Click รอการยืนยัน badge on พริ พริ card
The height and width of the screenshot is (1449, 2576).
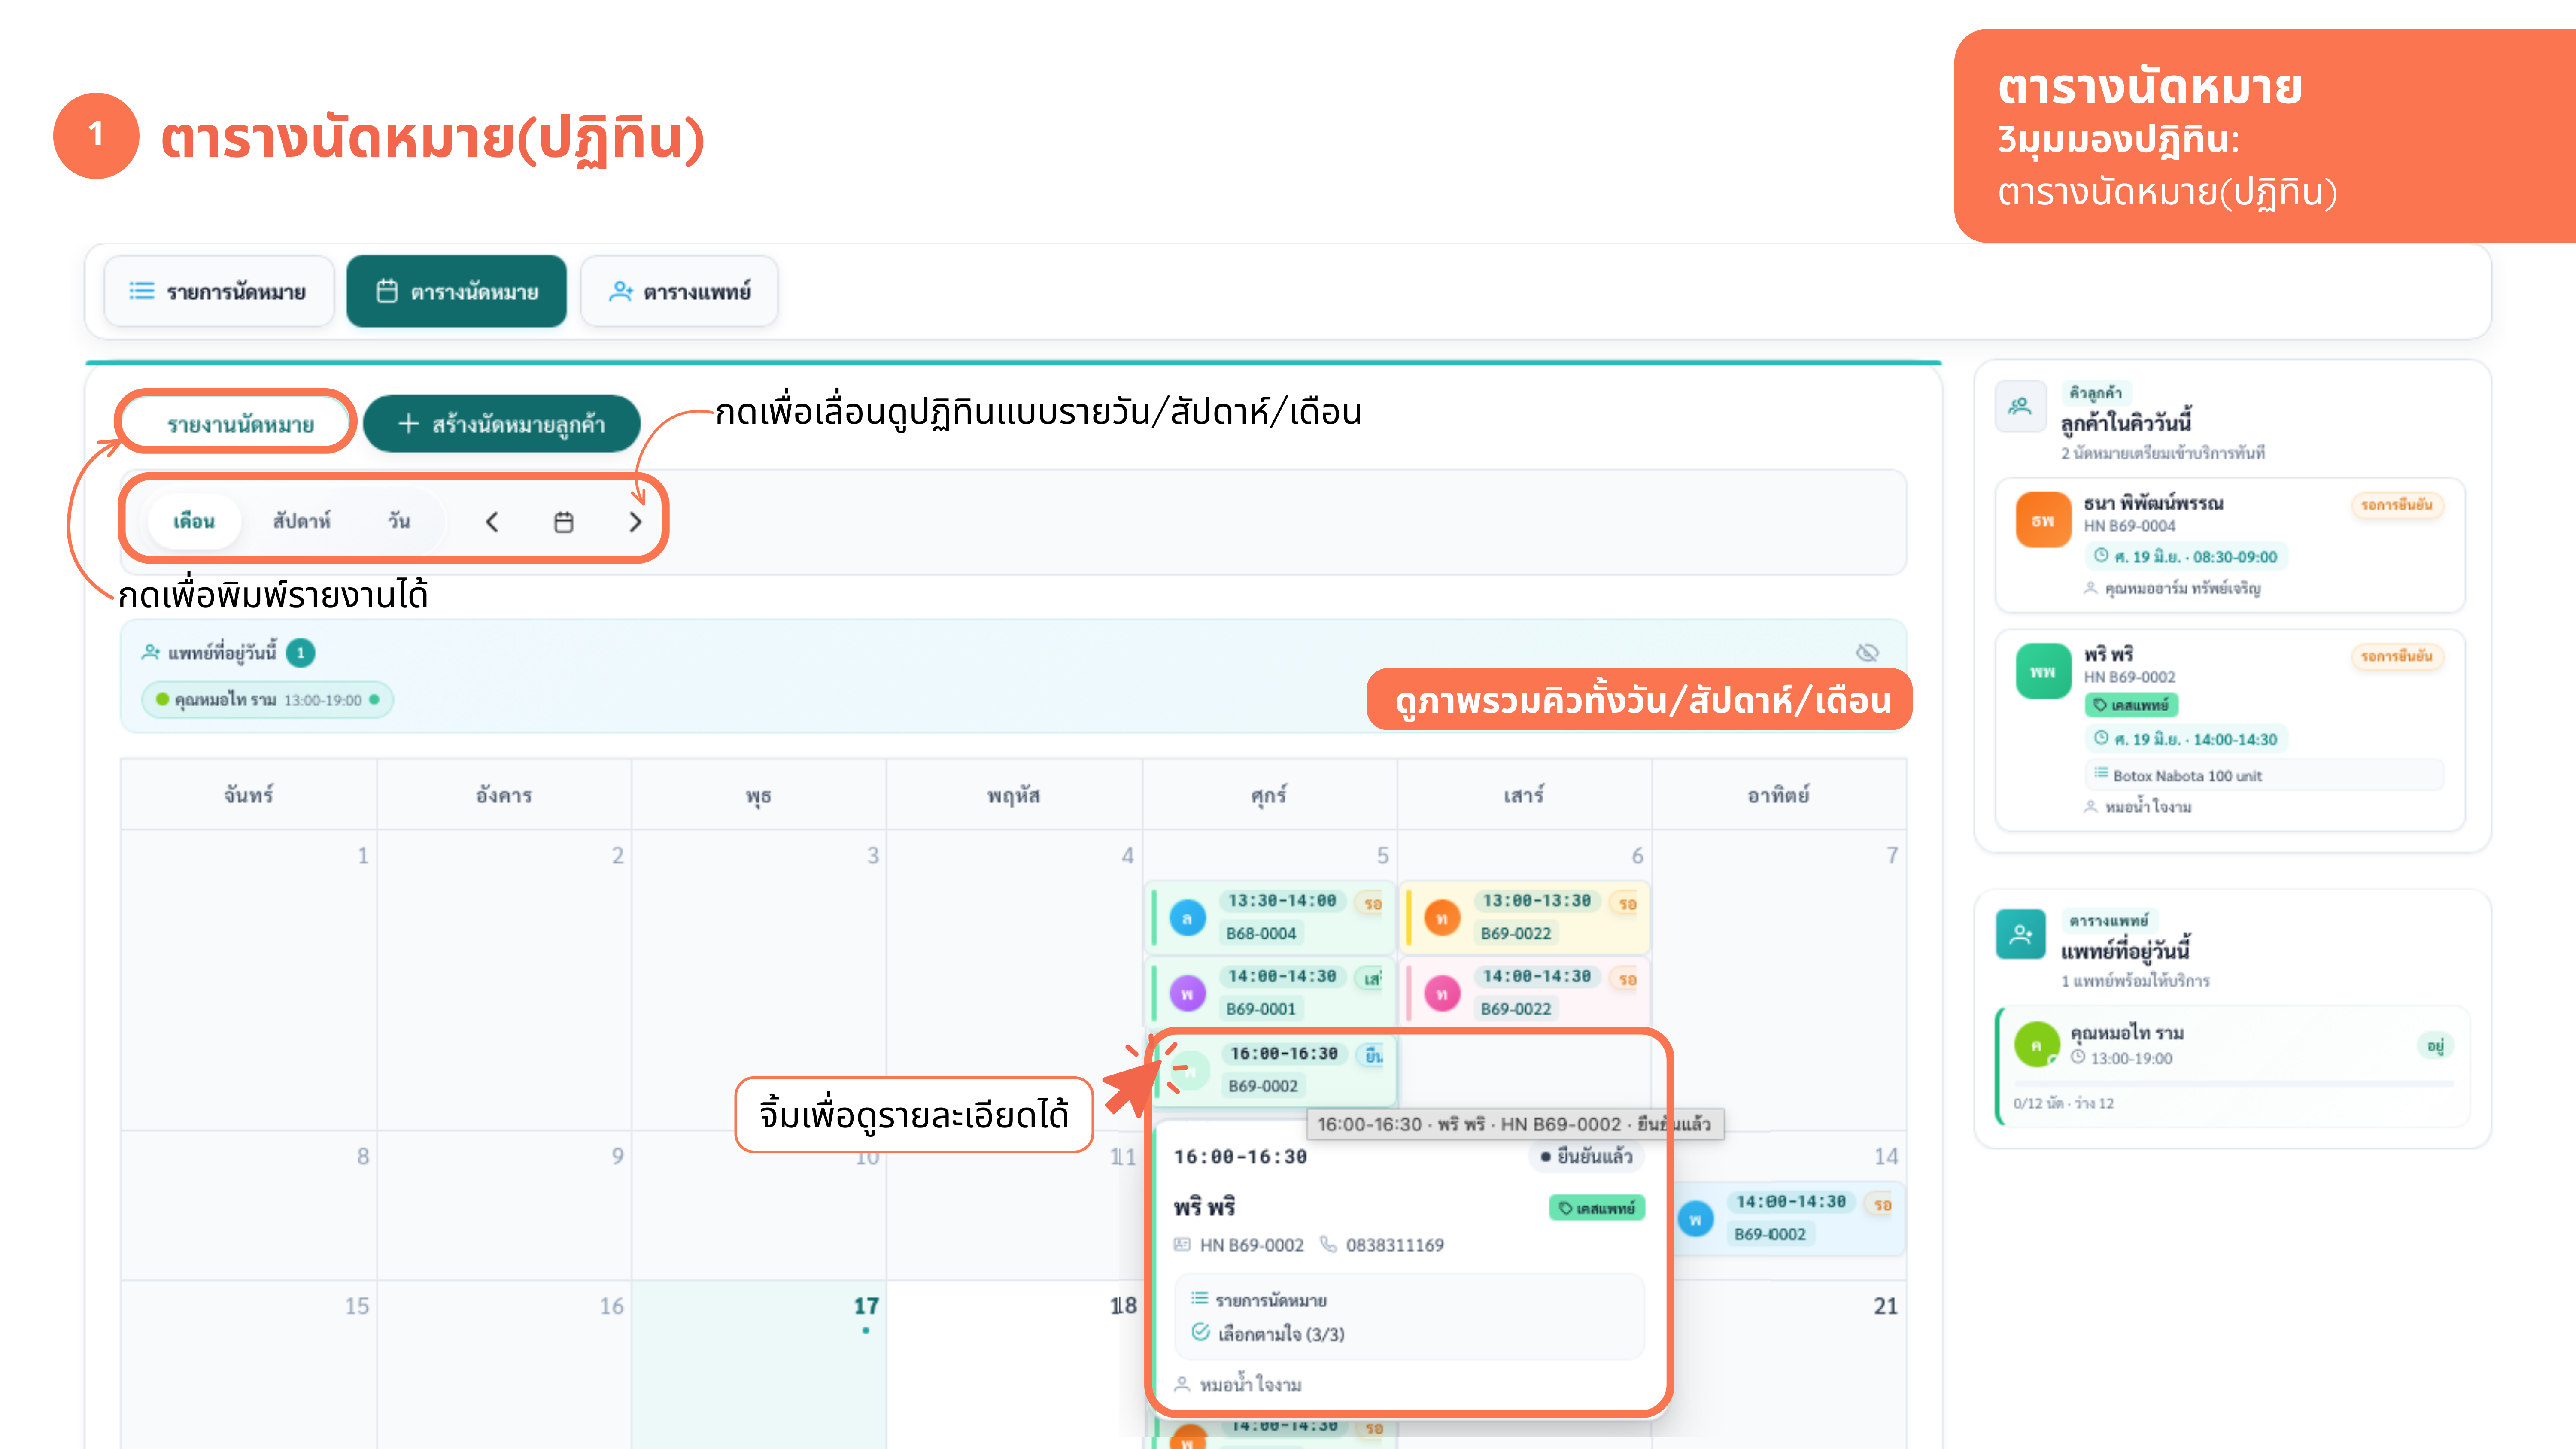click(2396, 656)
